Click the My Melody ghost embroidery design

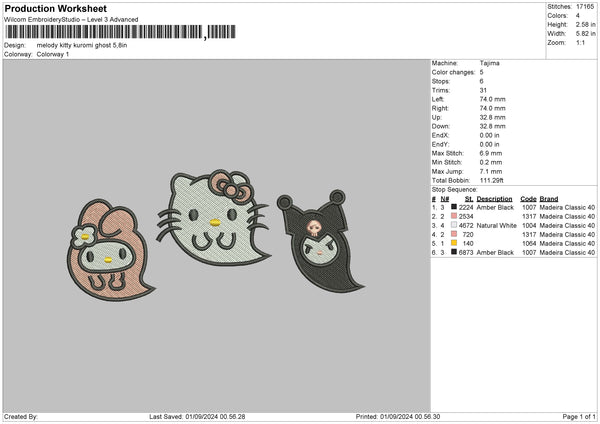click(110, 250)
